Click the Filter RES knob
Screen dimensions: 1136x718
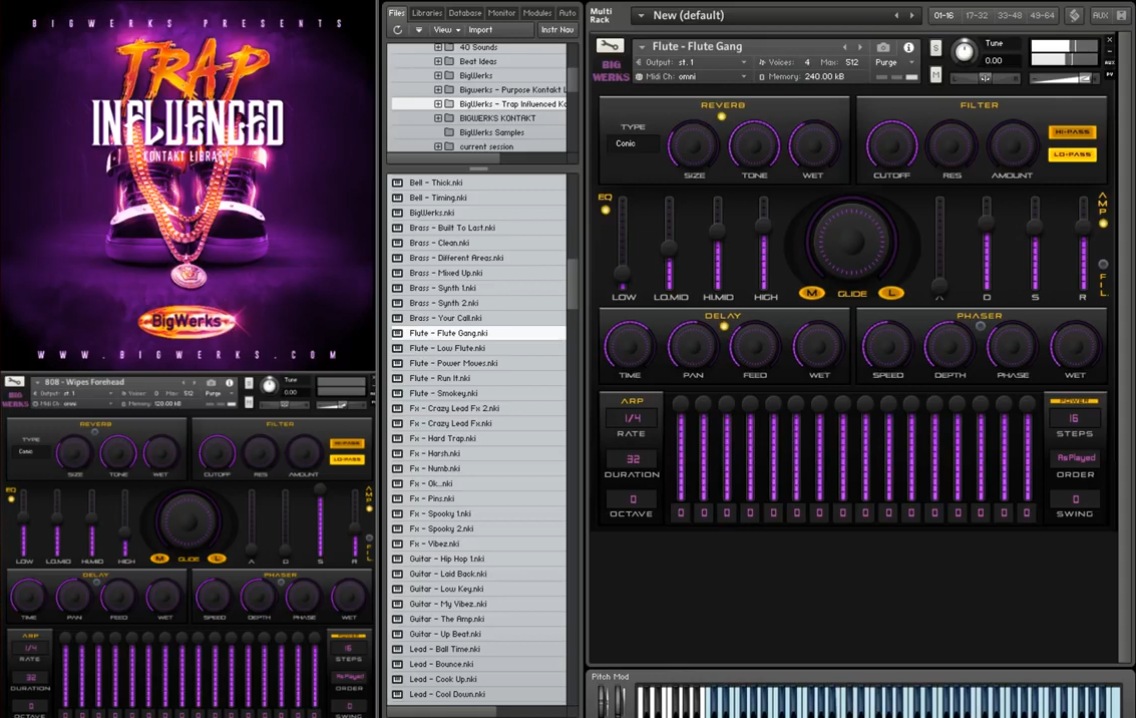pos(951,145)
